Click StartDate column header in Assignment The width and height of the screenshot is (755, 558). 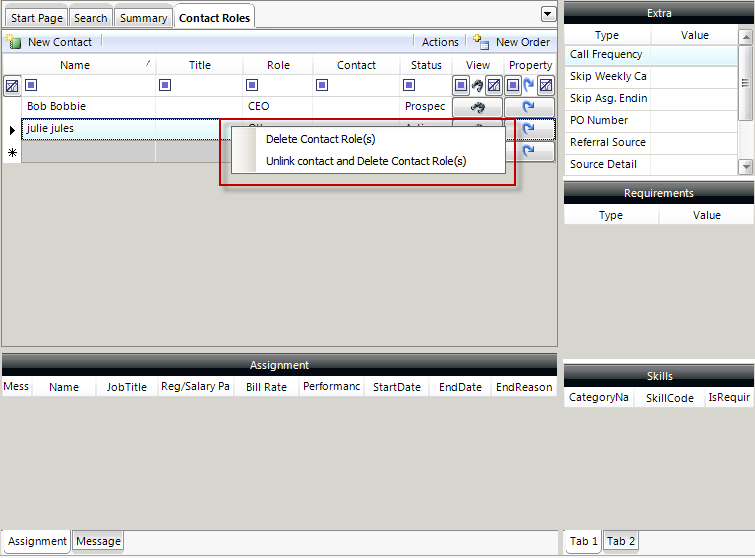click(397, 387)
